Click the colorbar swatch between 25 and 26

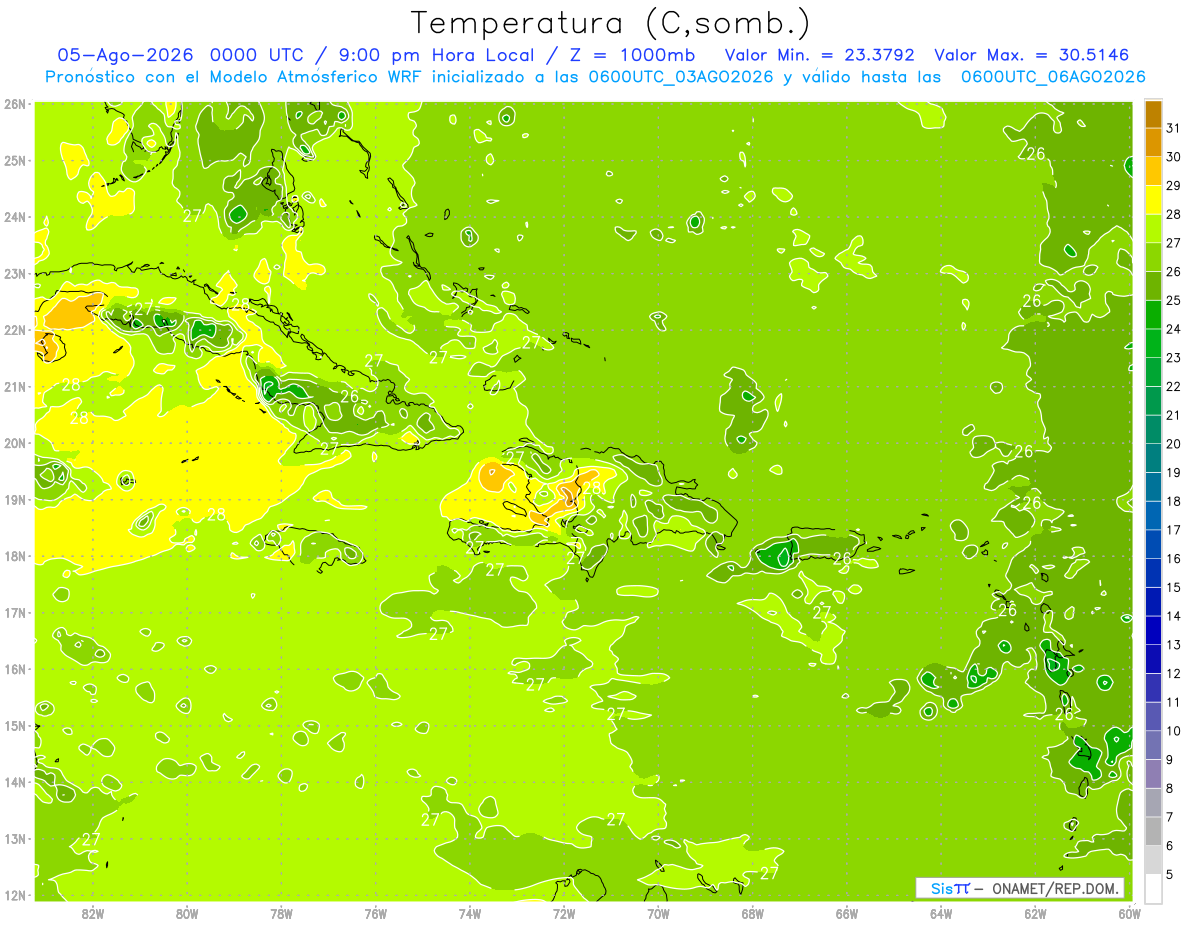1153,287
